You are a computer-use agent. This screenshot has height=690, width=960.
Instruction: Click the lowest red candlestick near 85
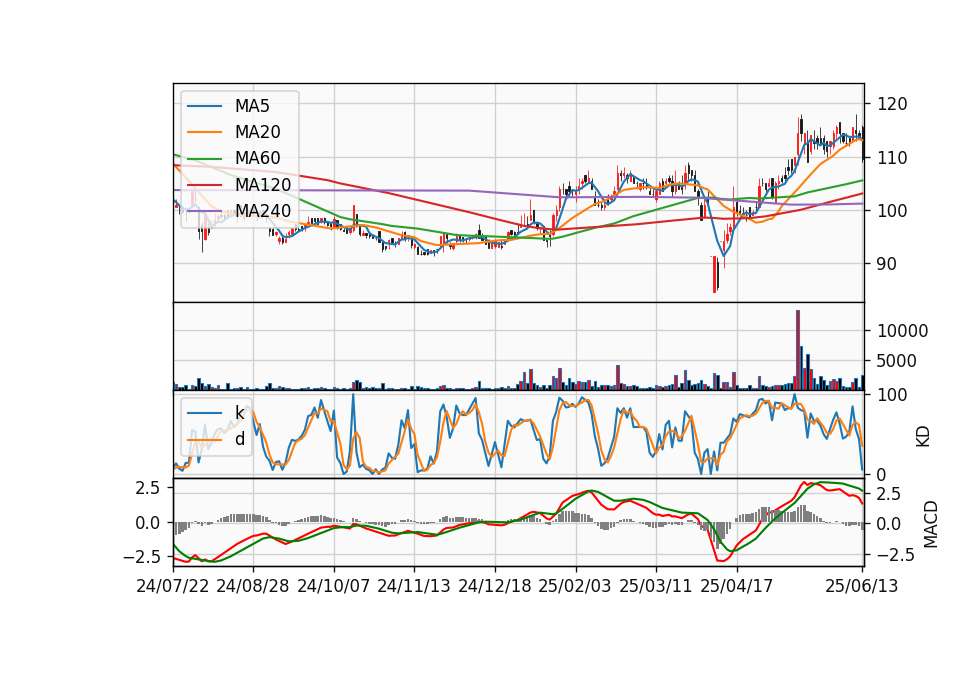(714, 274)
